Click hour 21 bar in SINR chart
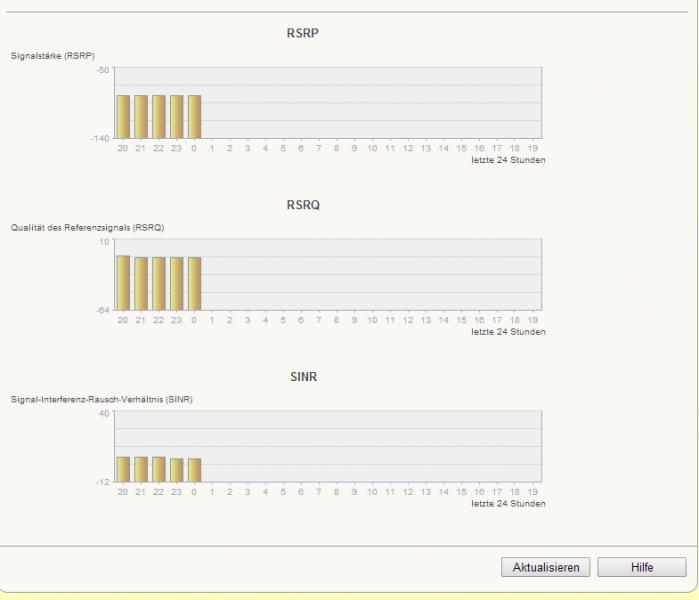This screenshot has height=600, width=699. (x=141, y=469)
